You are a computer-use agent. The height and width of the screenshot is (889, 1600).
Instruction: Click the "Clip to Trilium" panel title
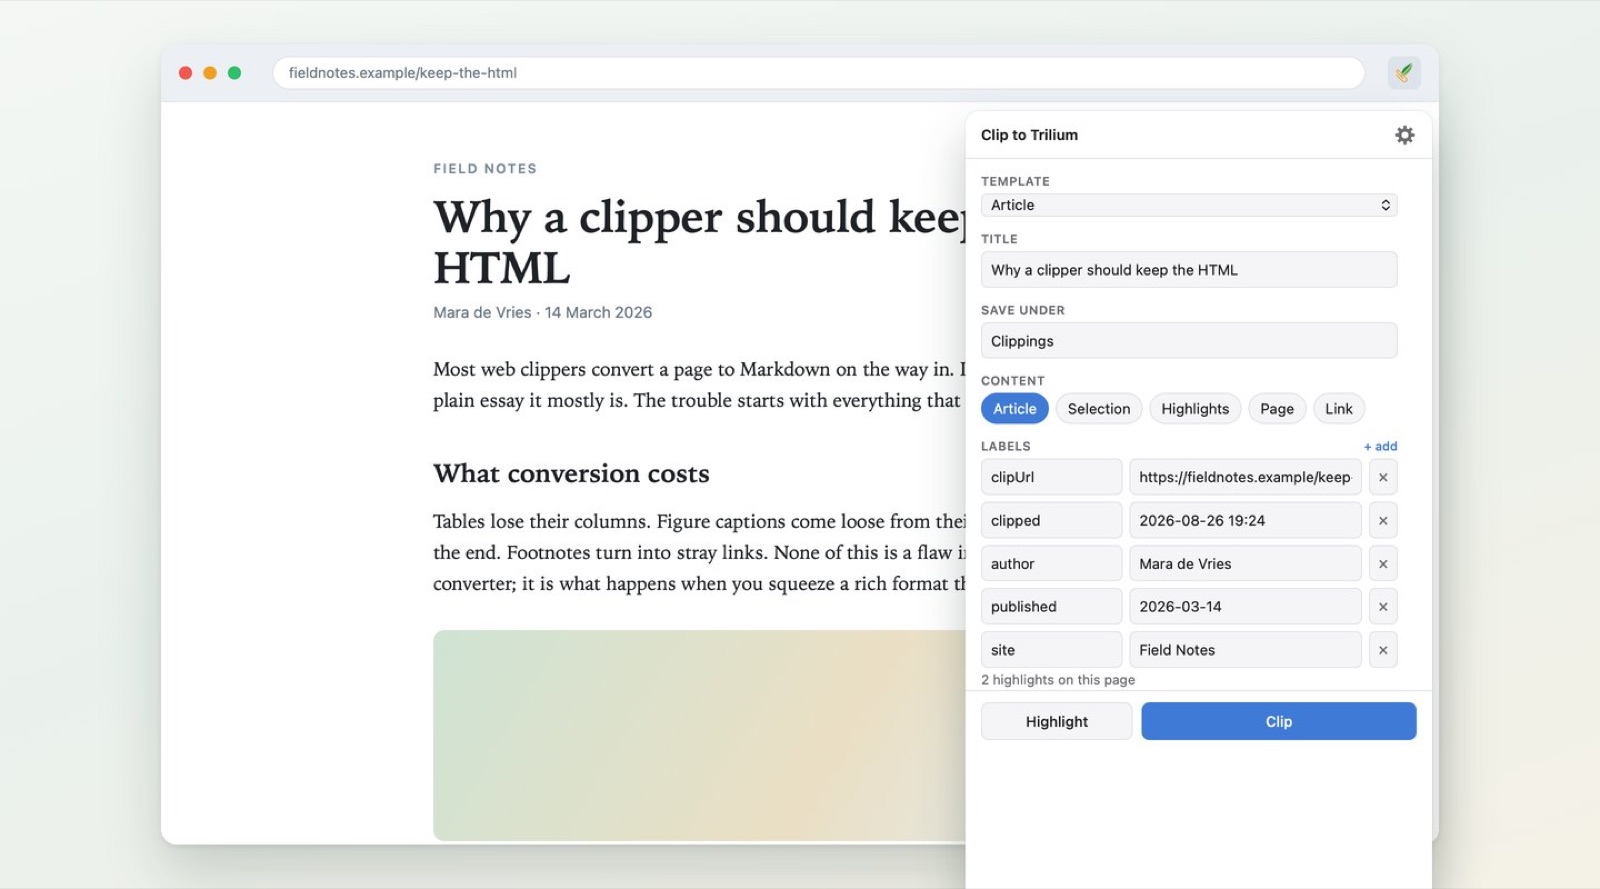tap(1029, 135)
